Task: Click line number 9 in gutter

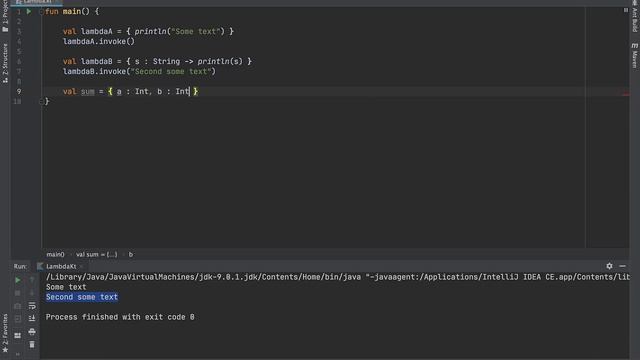Action: pyautogui.click(x=19, y=91)
